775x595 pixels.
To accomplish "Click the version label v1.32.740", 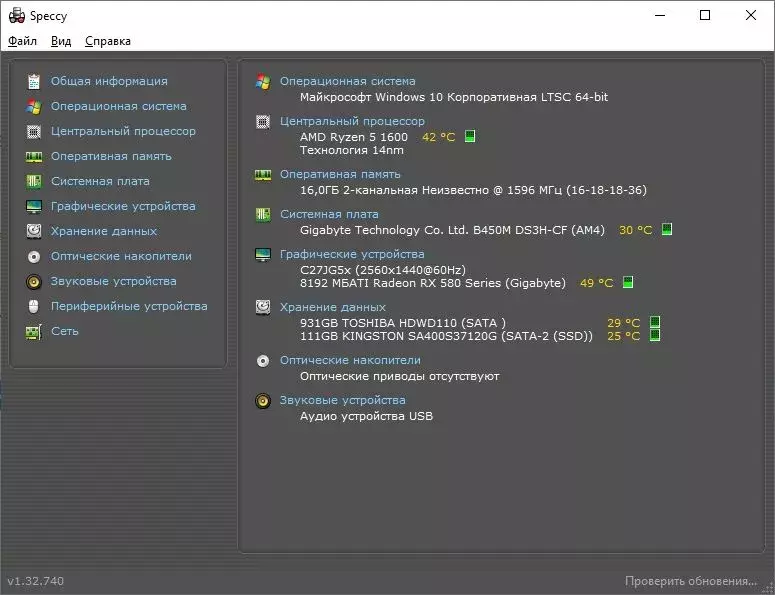I will (x=36, y=581).
